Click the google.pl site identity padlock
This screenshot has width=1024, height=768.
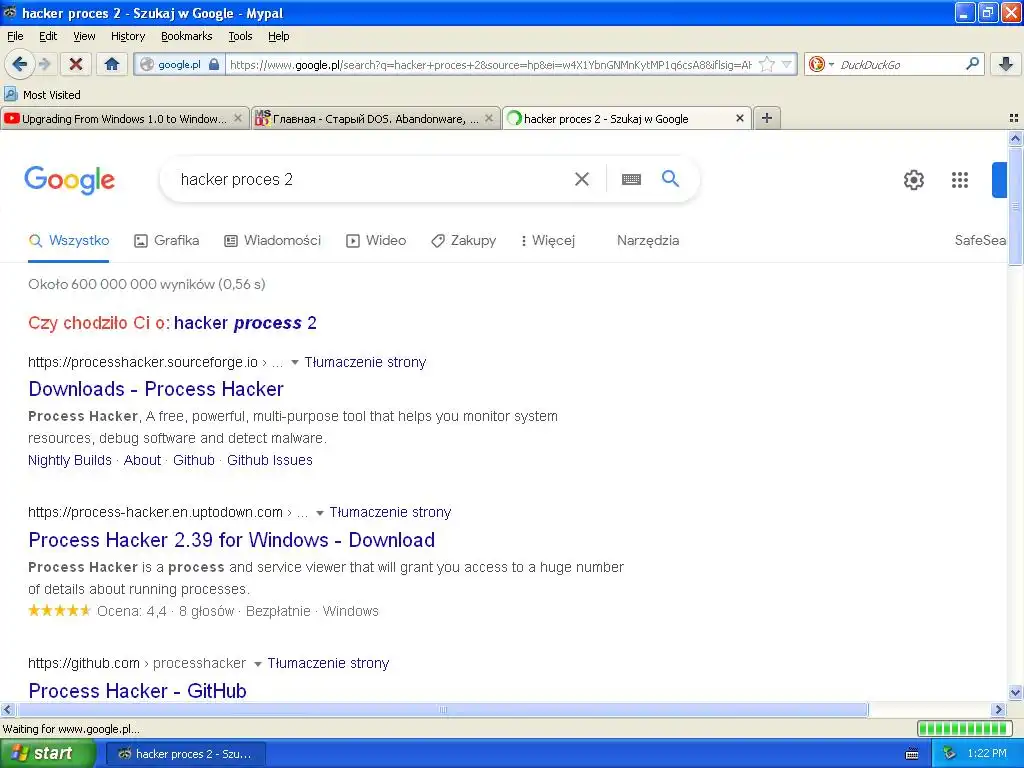214,64
